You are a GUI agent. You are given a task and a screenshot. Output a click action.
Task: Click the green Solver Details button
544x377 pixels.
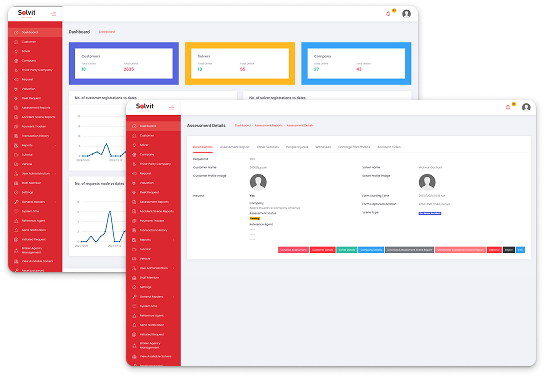tap(347, 250)
